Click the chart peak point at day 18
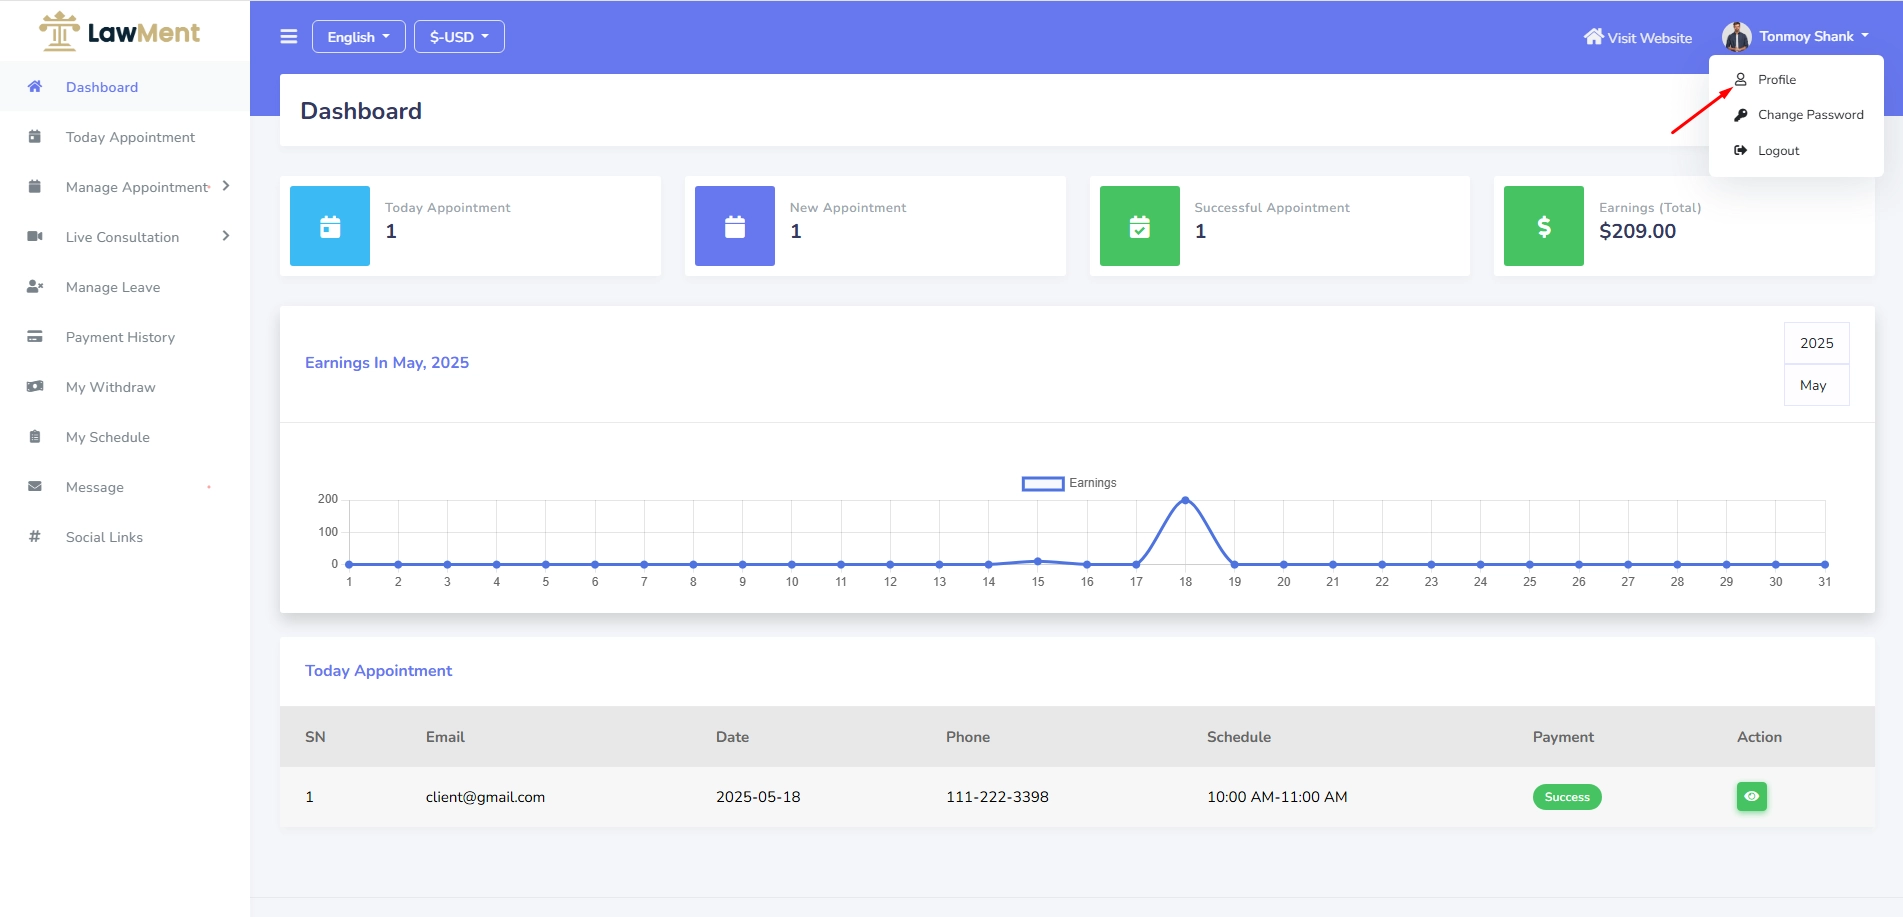The image size is (1903, 917). [1185, 500]
